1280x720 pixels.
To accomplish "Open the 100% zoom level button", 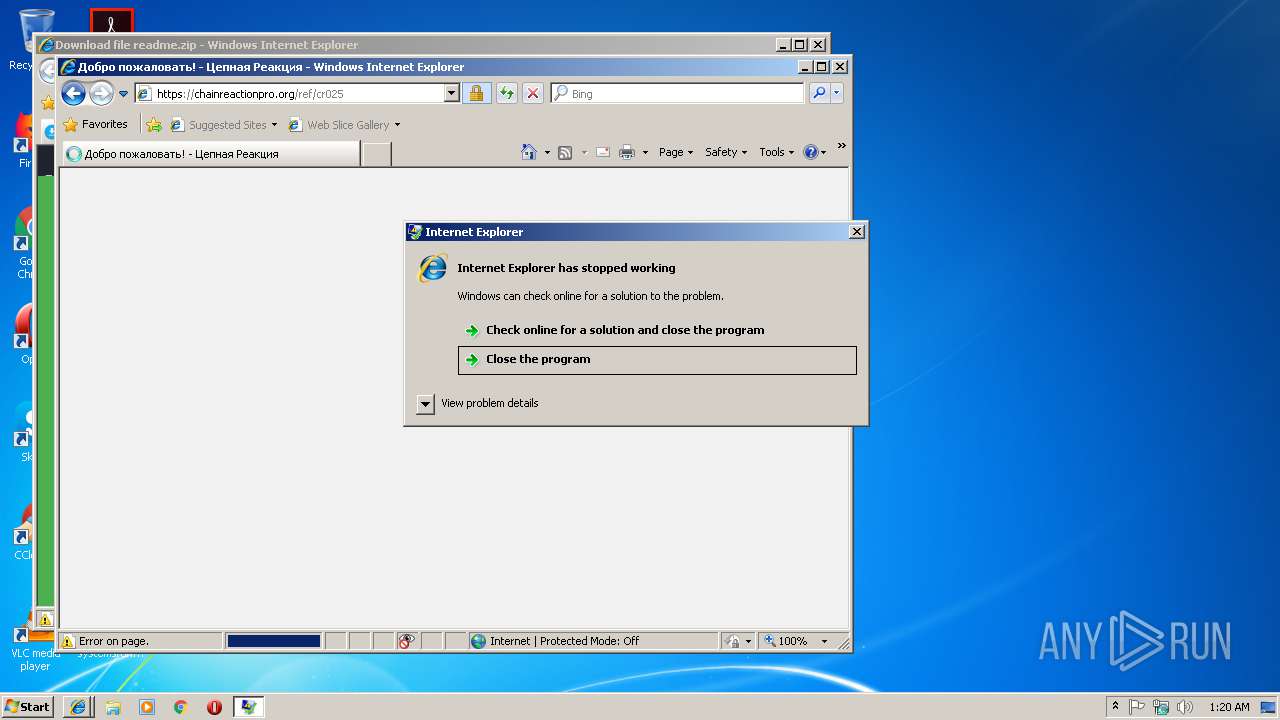I will [786, 641].
